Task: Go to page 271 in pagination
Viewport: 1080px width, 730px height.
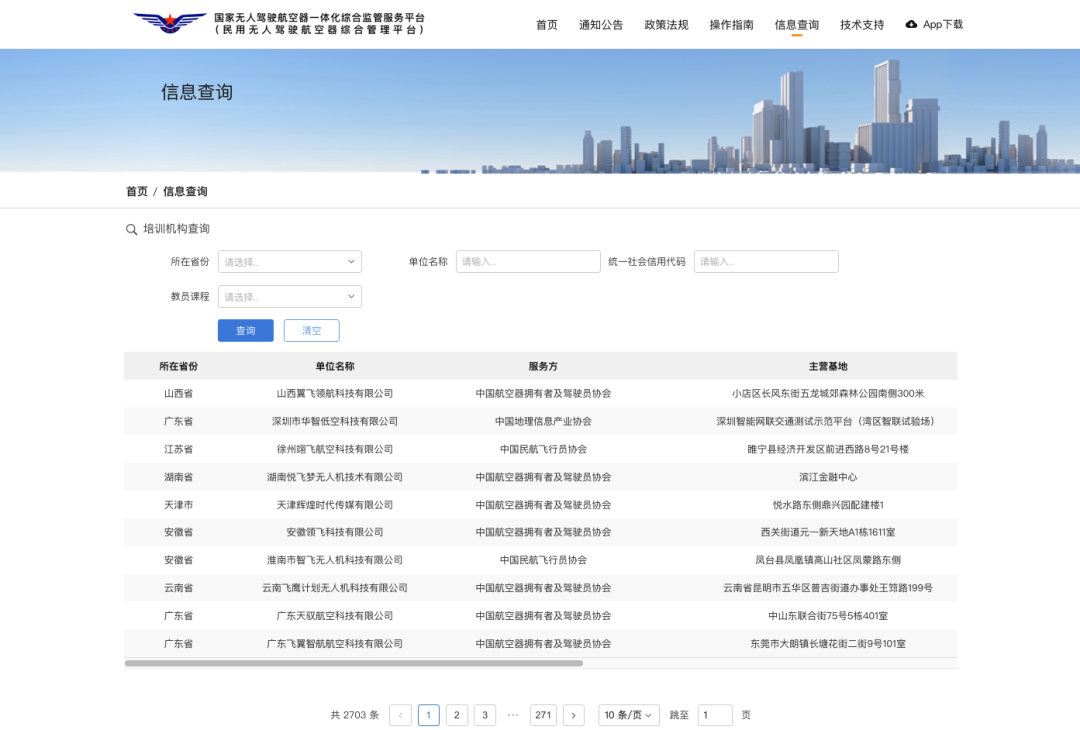Action: point(543,715)
